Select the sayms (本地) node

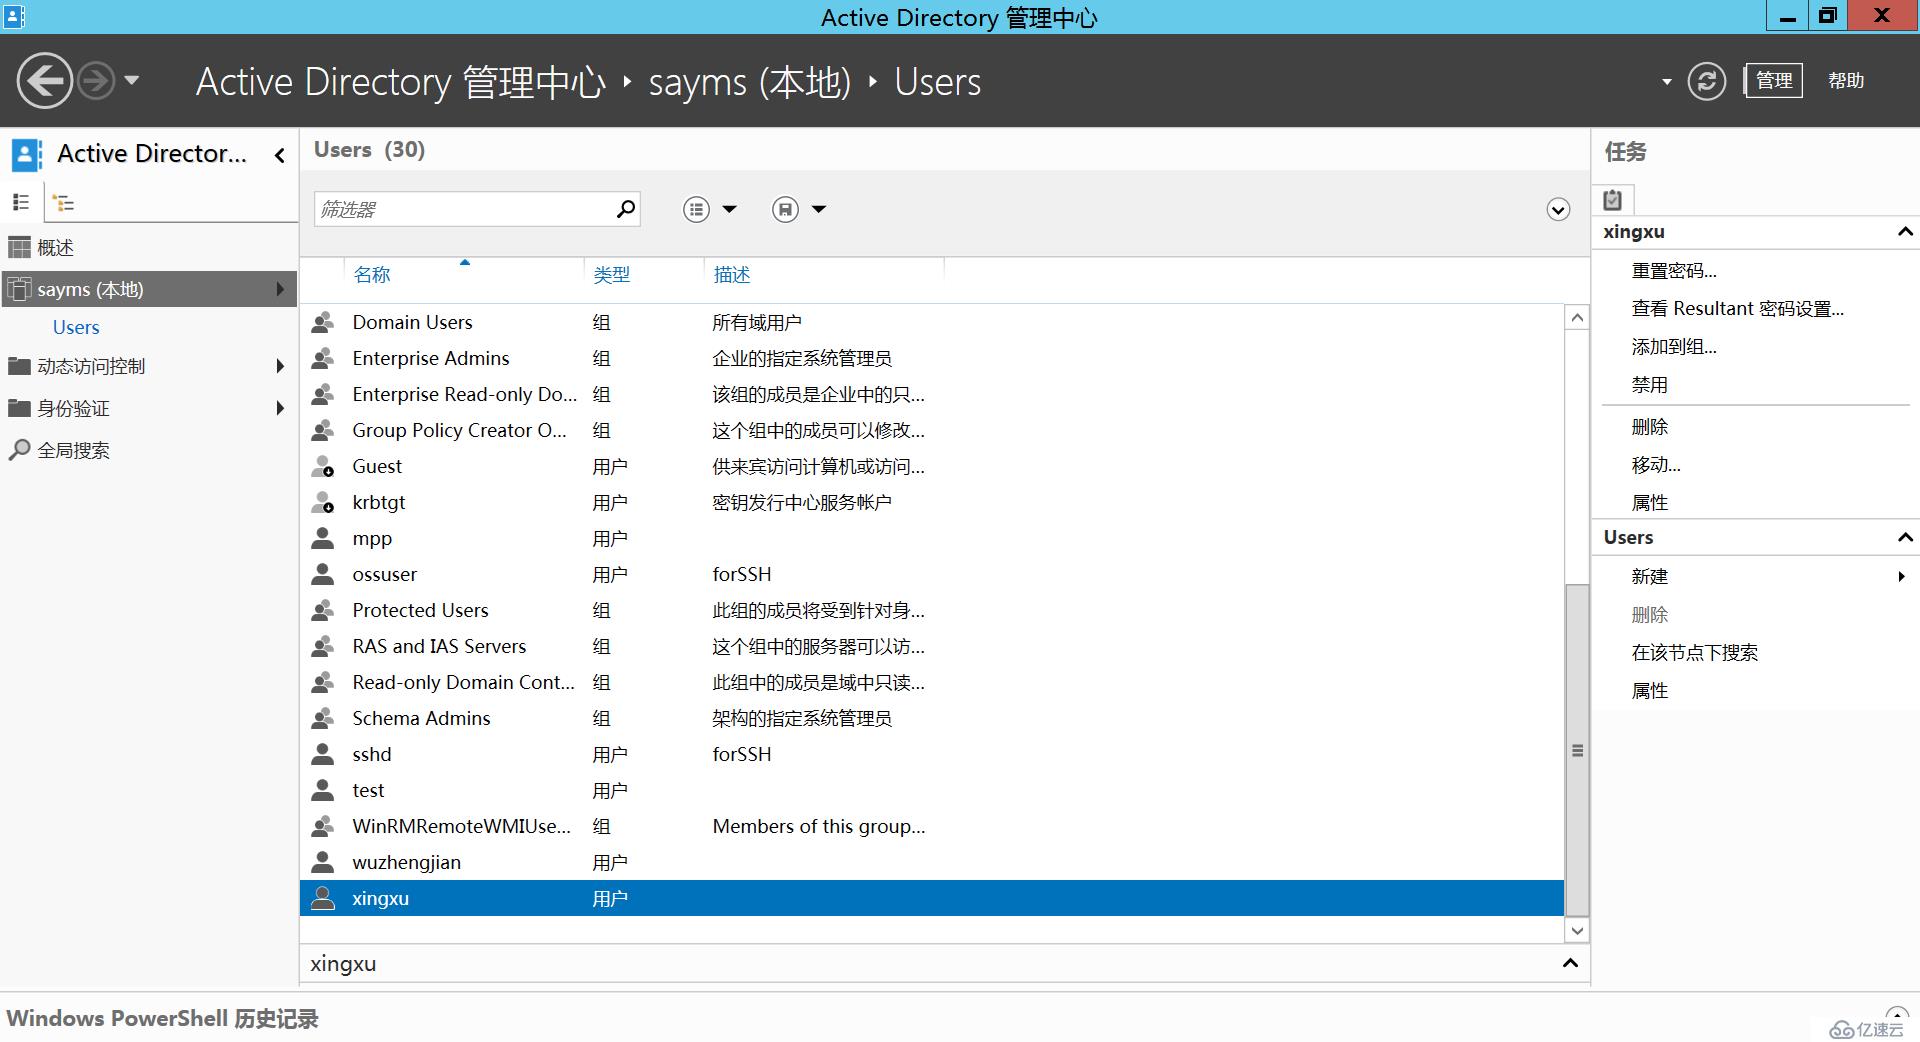click(x=148, y=289)
